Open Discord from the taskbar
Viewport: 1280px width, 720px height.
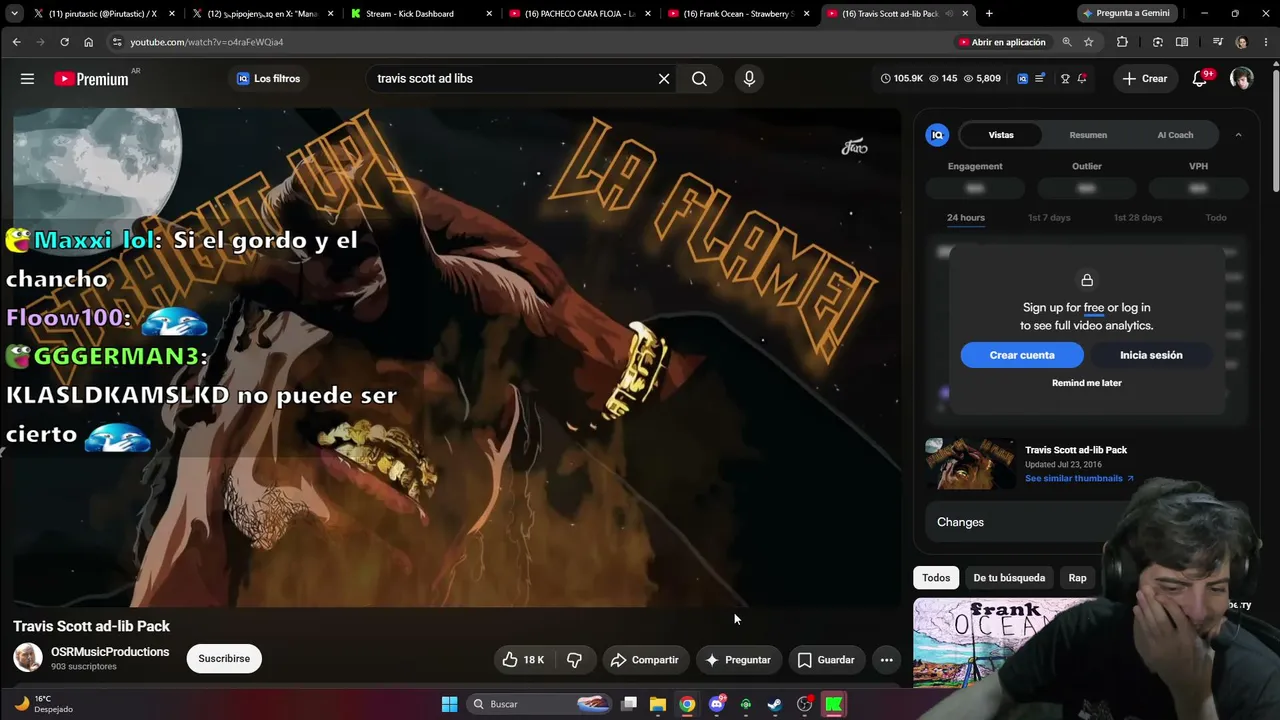click(x=716, y=704)
